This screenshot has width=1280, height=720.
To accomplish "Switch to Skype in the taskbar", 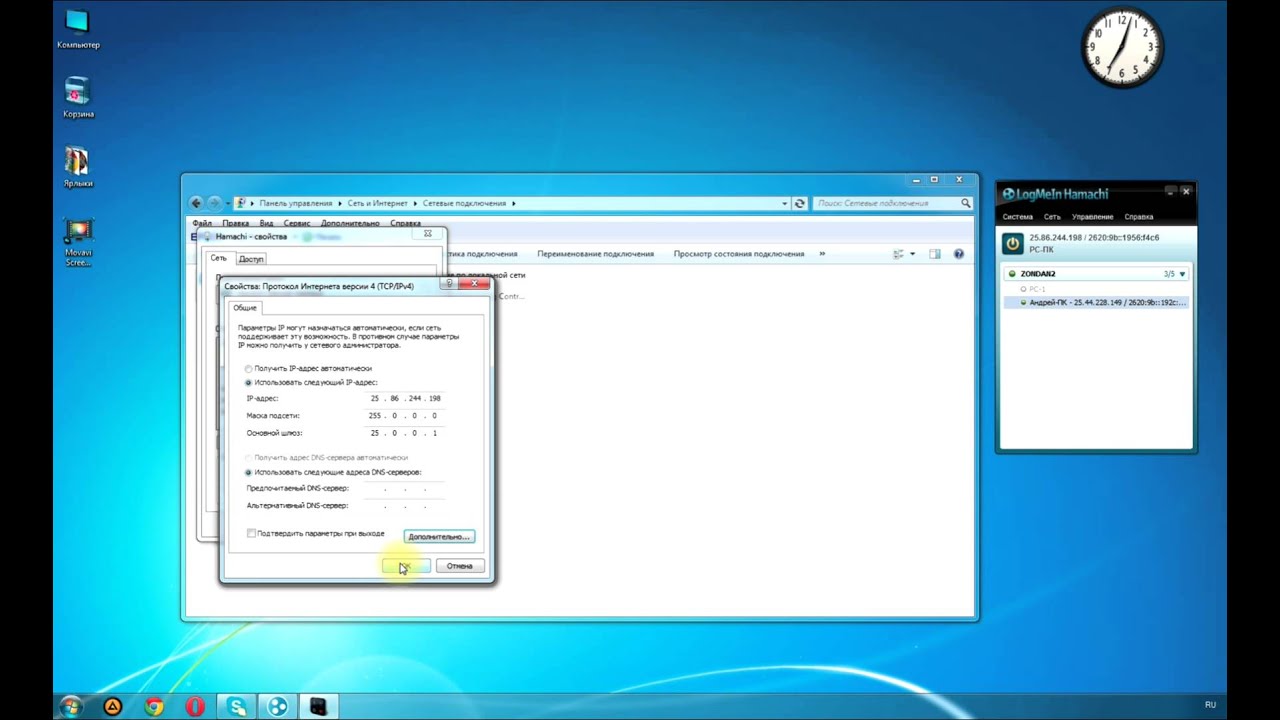I will click(x=237, y=707).
